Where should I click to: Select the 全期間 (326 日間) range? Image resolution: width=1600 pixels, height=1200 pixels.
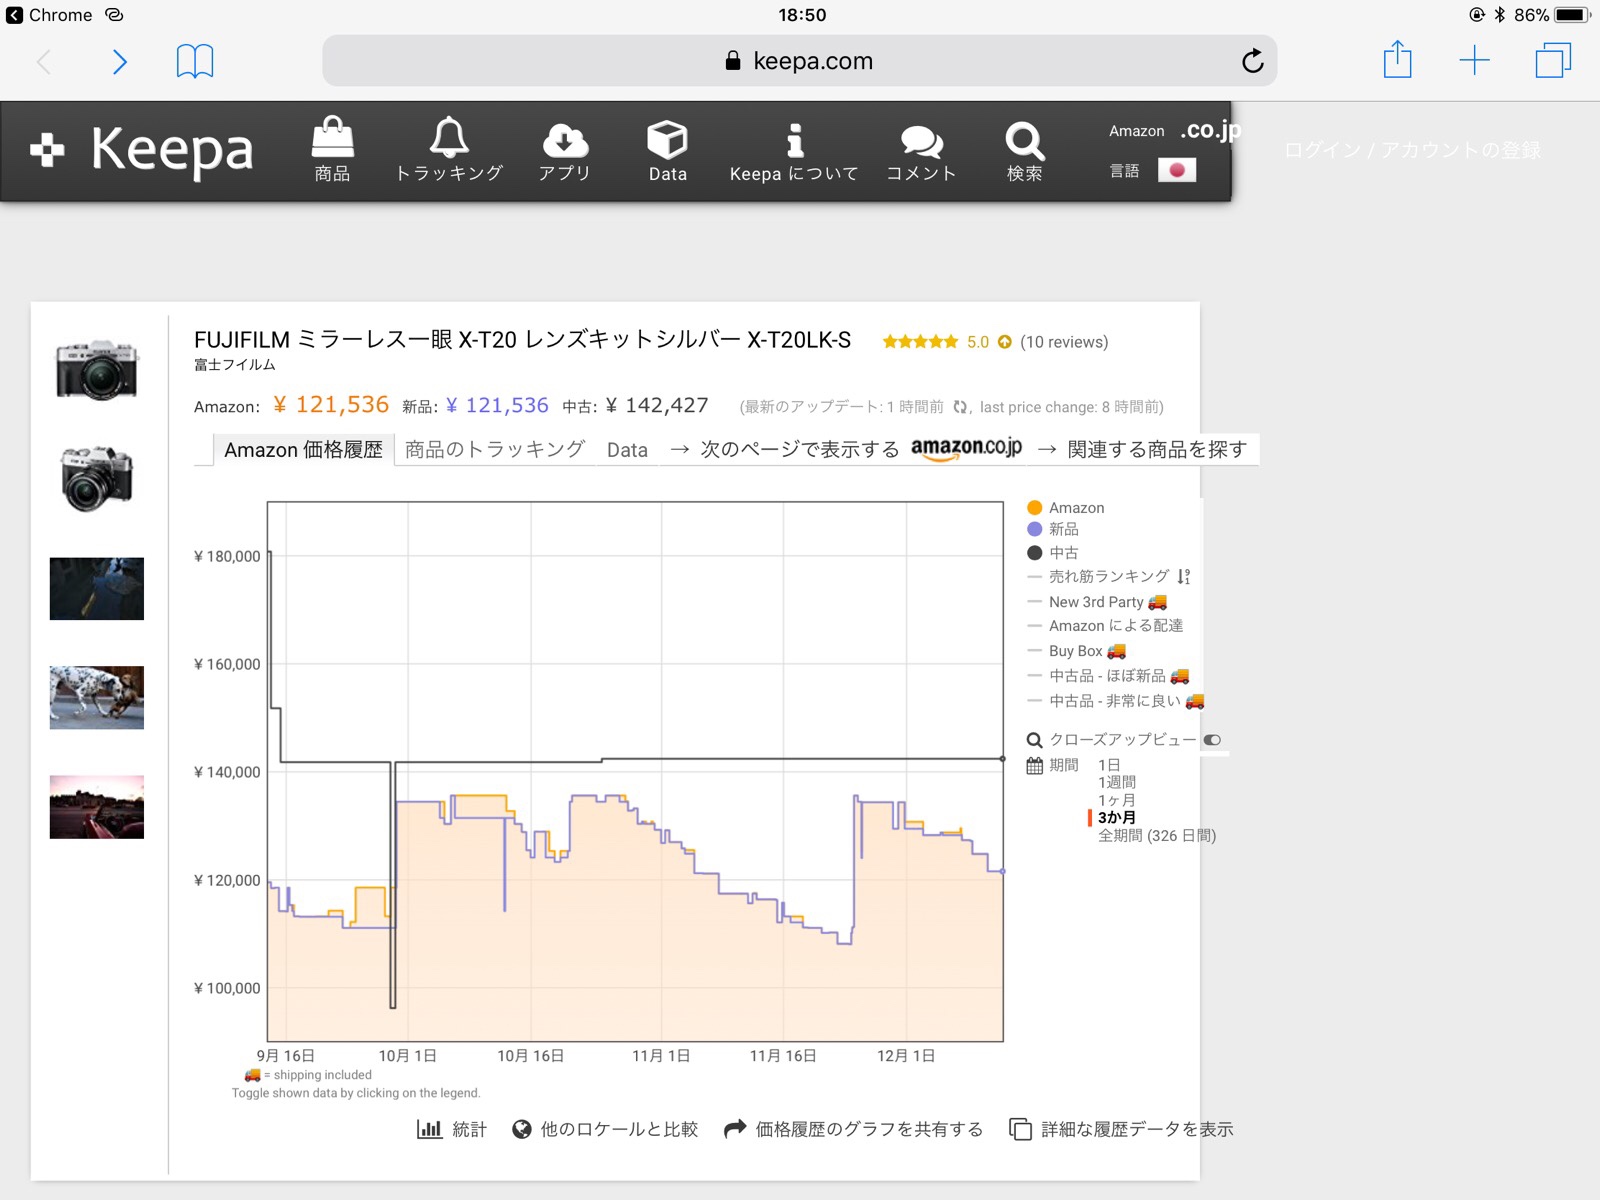pyautogui.click(x=1157, y=836)
